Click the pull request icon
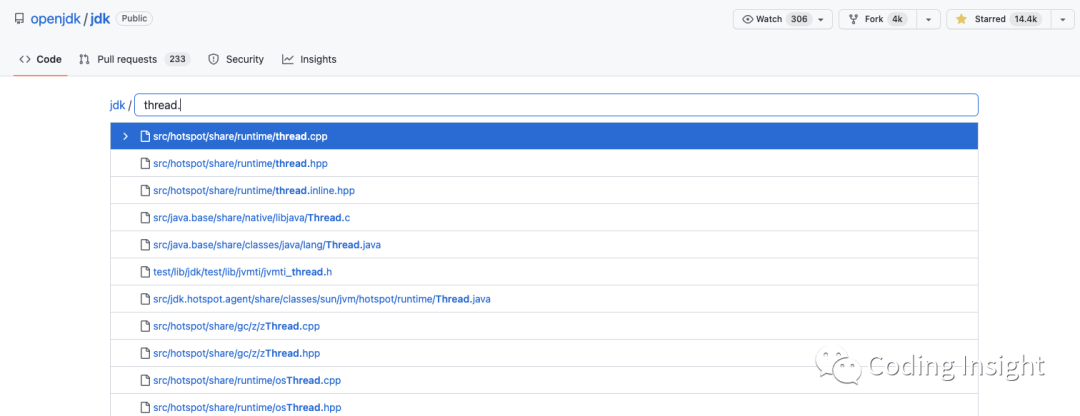The height and width of the screenshot is (416, 1080). (85, 59)
